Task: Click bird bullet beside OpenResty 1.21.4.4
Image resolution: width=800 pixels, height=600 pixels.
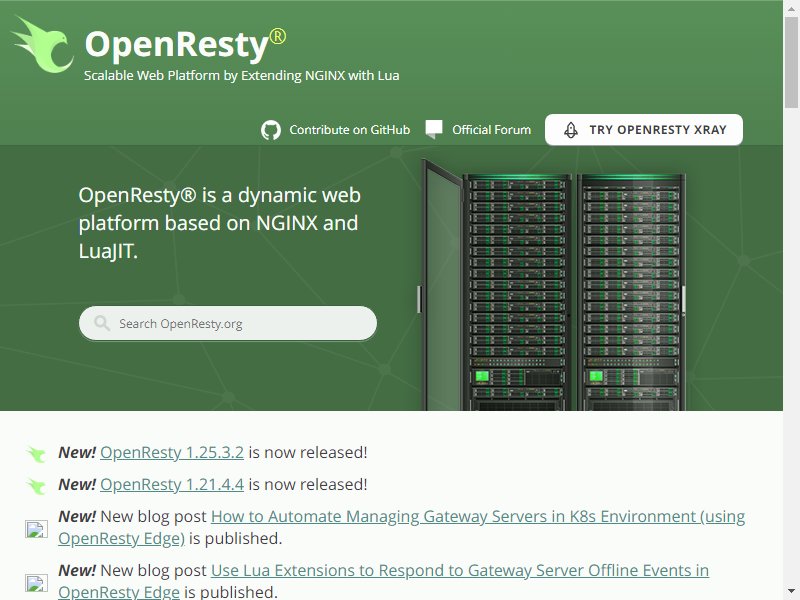Action: (x=36, y=486)
